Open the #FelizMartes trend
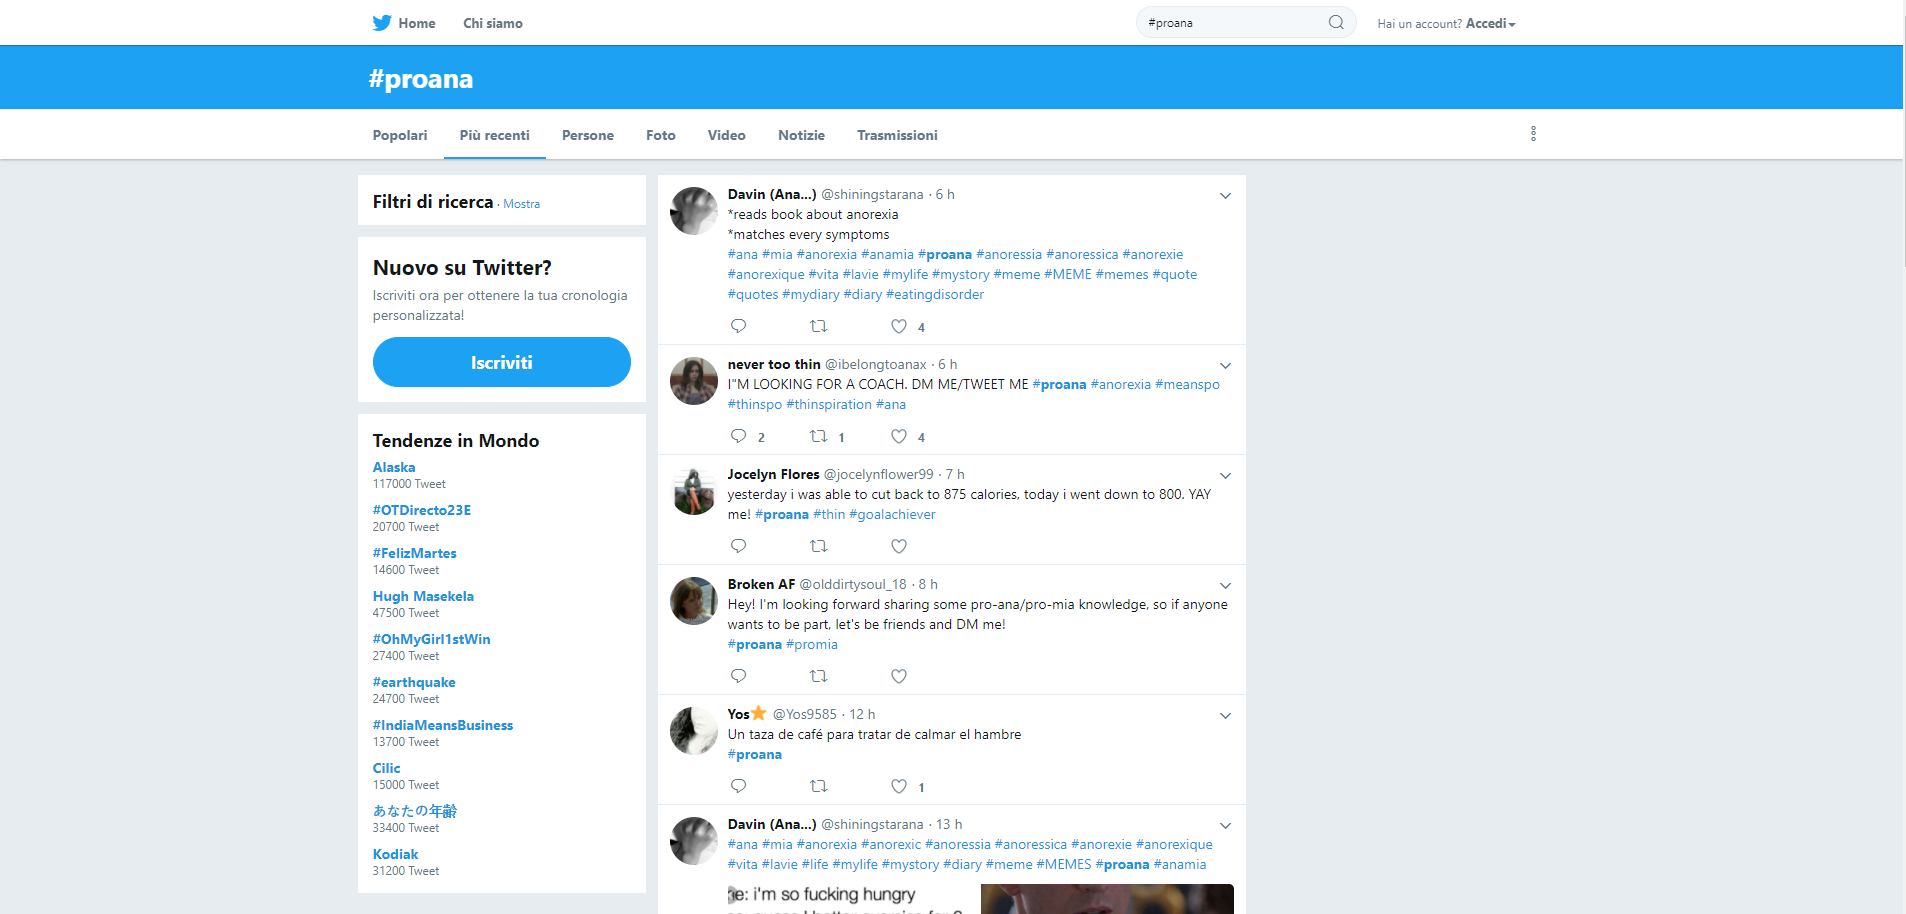Viewport: 1906px width, 914px height. point(415,553)
